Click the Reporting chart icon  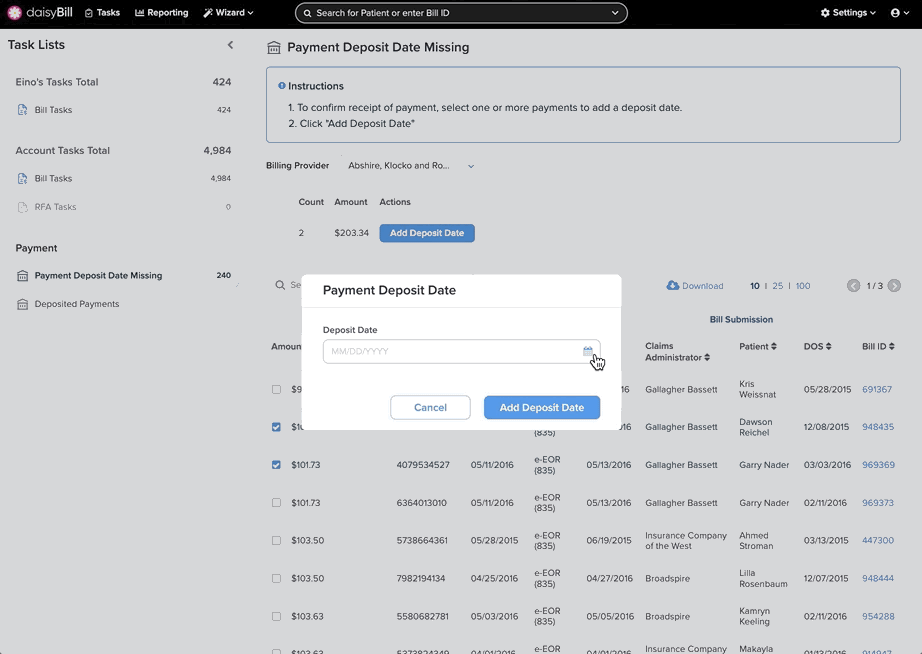pyautogui.click(x=139, y=12)
